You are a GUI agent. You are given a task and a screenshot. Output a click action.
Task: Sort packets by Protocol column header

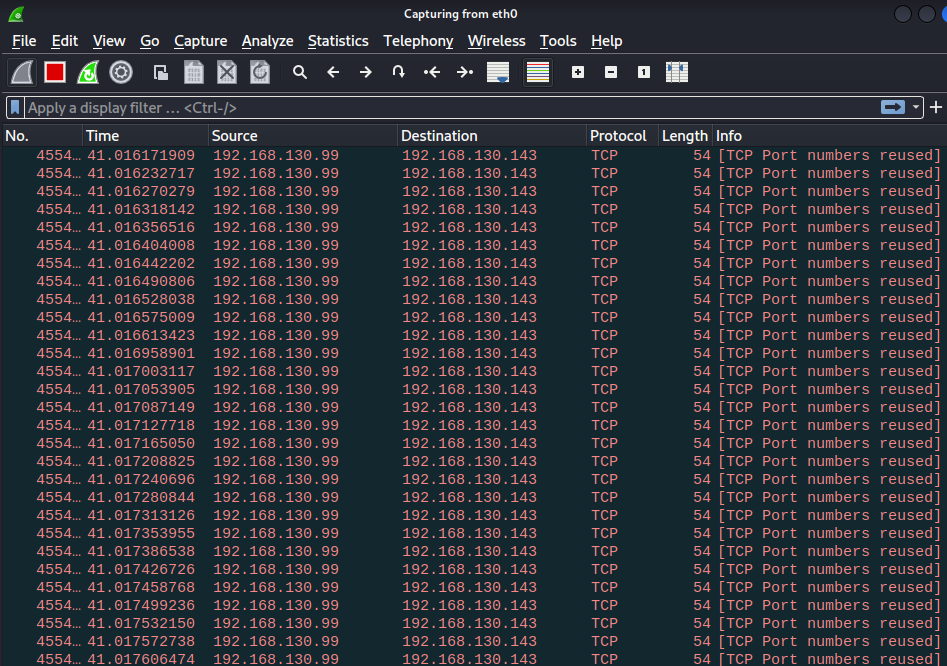click(618, 136)
